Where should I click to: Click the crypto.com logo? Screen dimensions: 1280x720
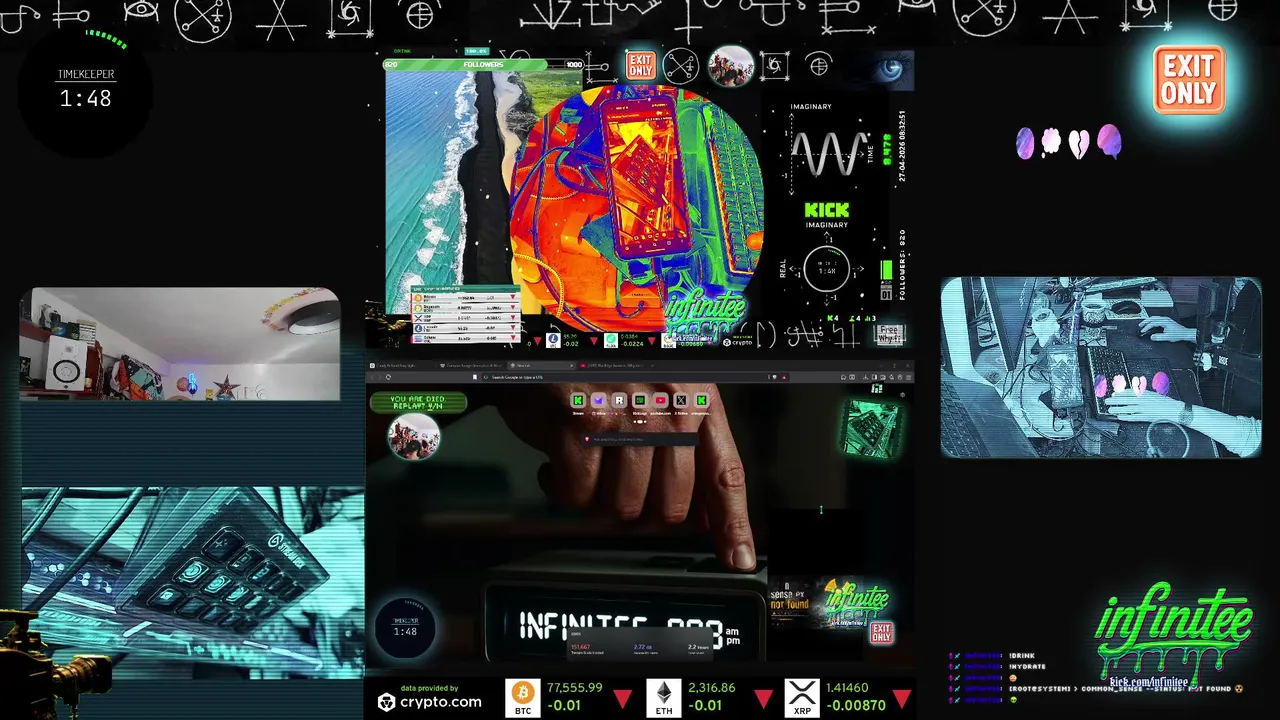click(x=429, y=702)
